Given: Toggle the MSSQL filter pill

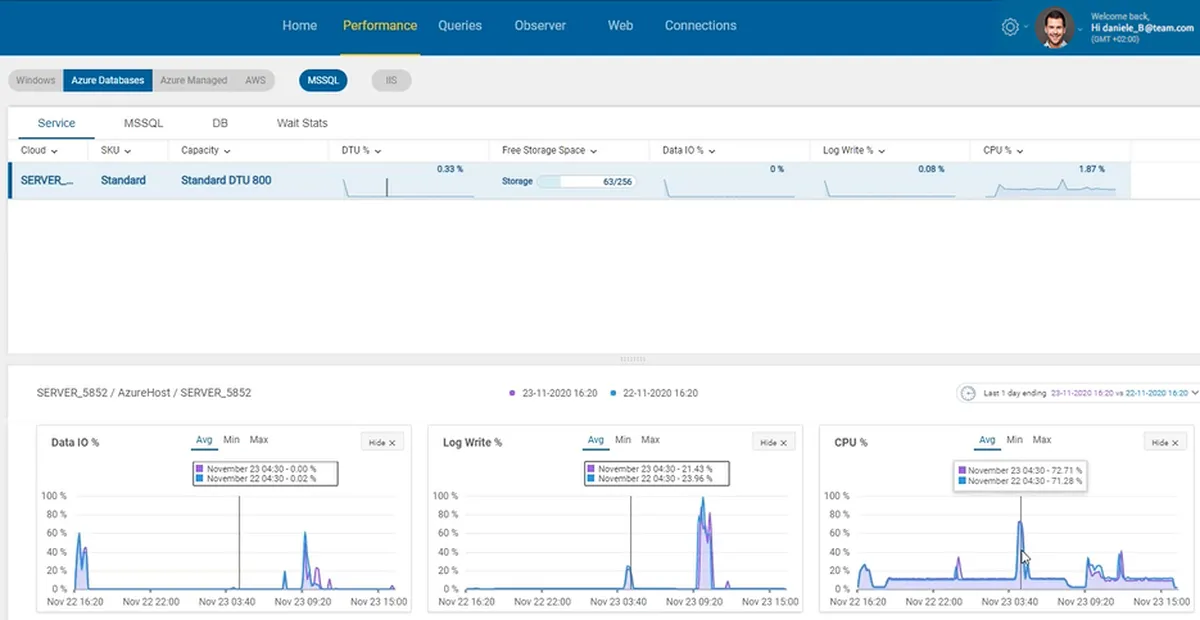Looking at the screenshot, I should pos(323,80).
